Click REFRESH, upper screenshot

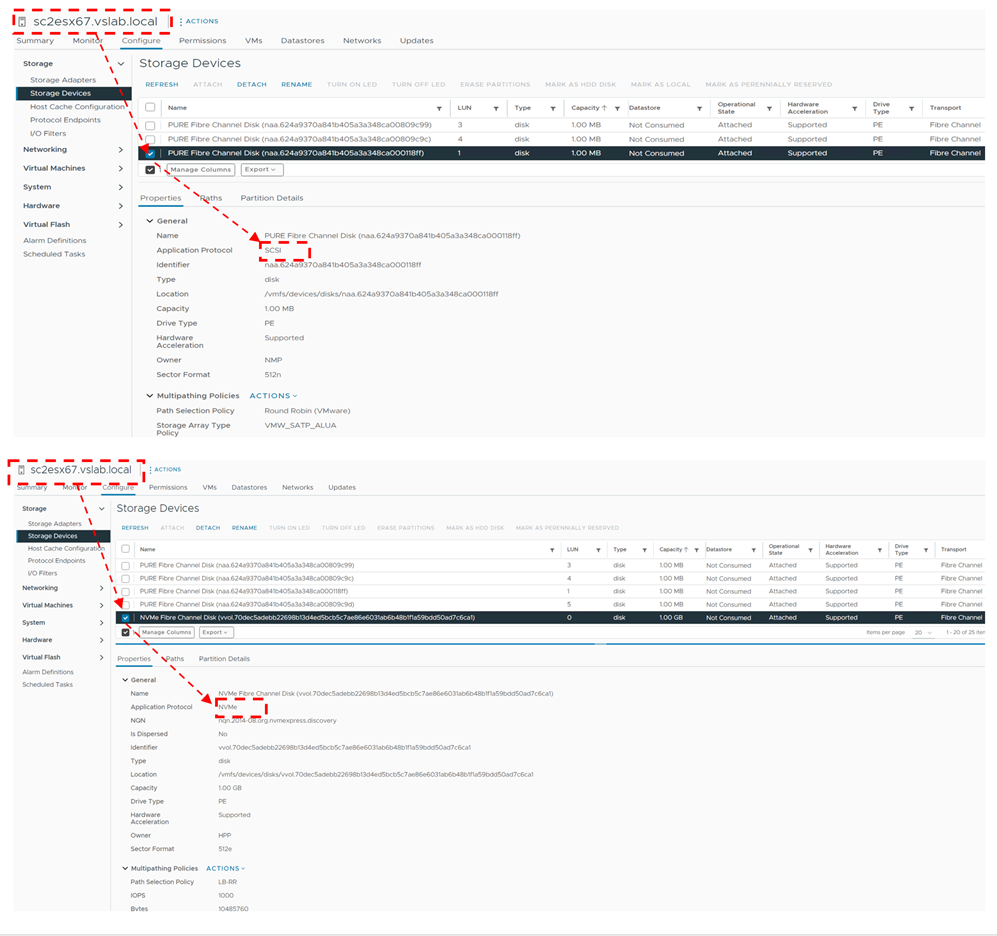tap(162, 85)
